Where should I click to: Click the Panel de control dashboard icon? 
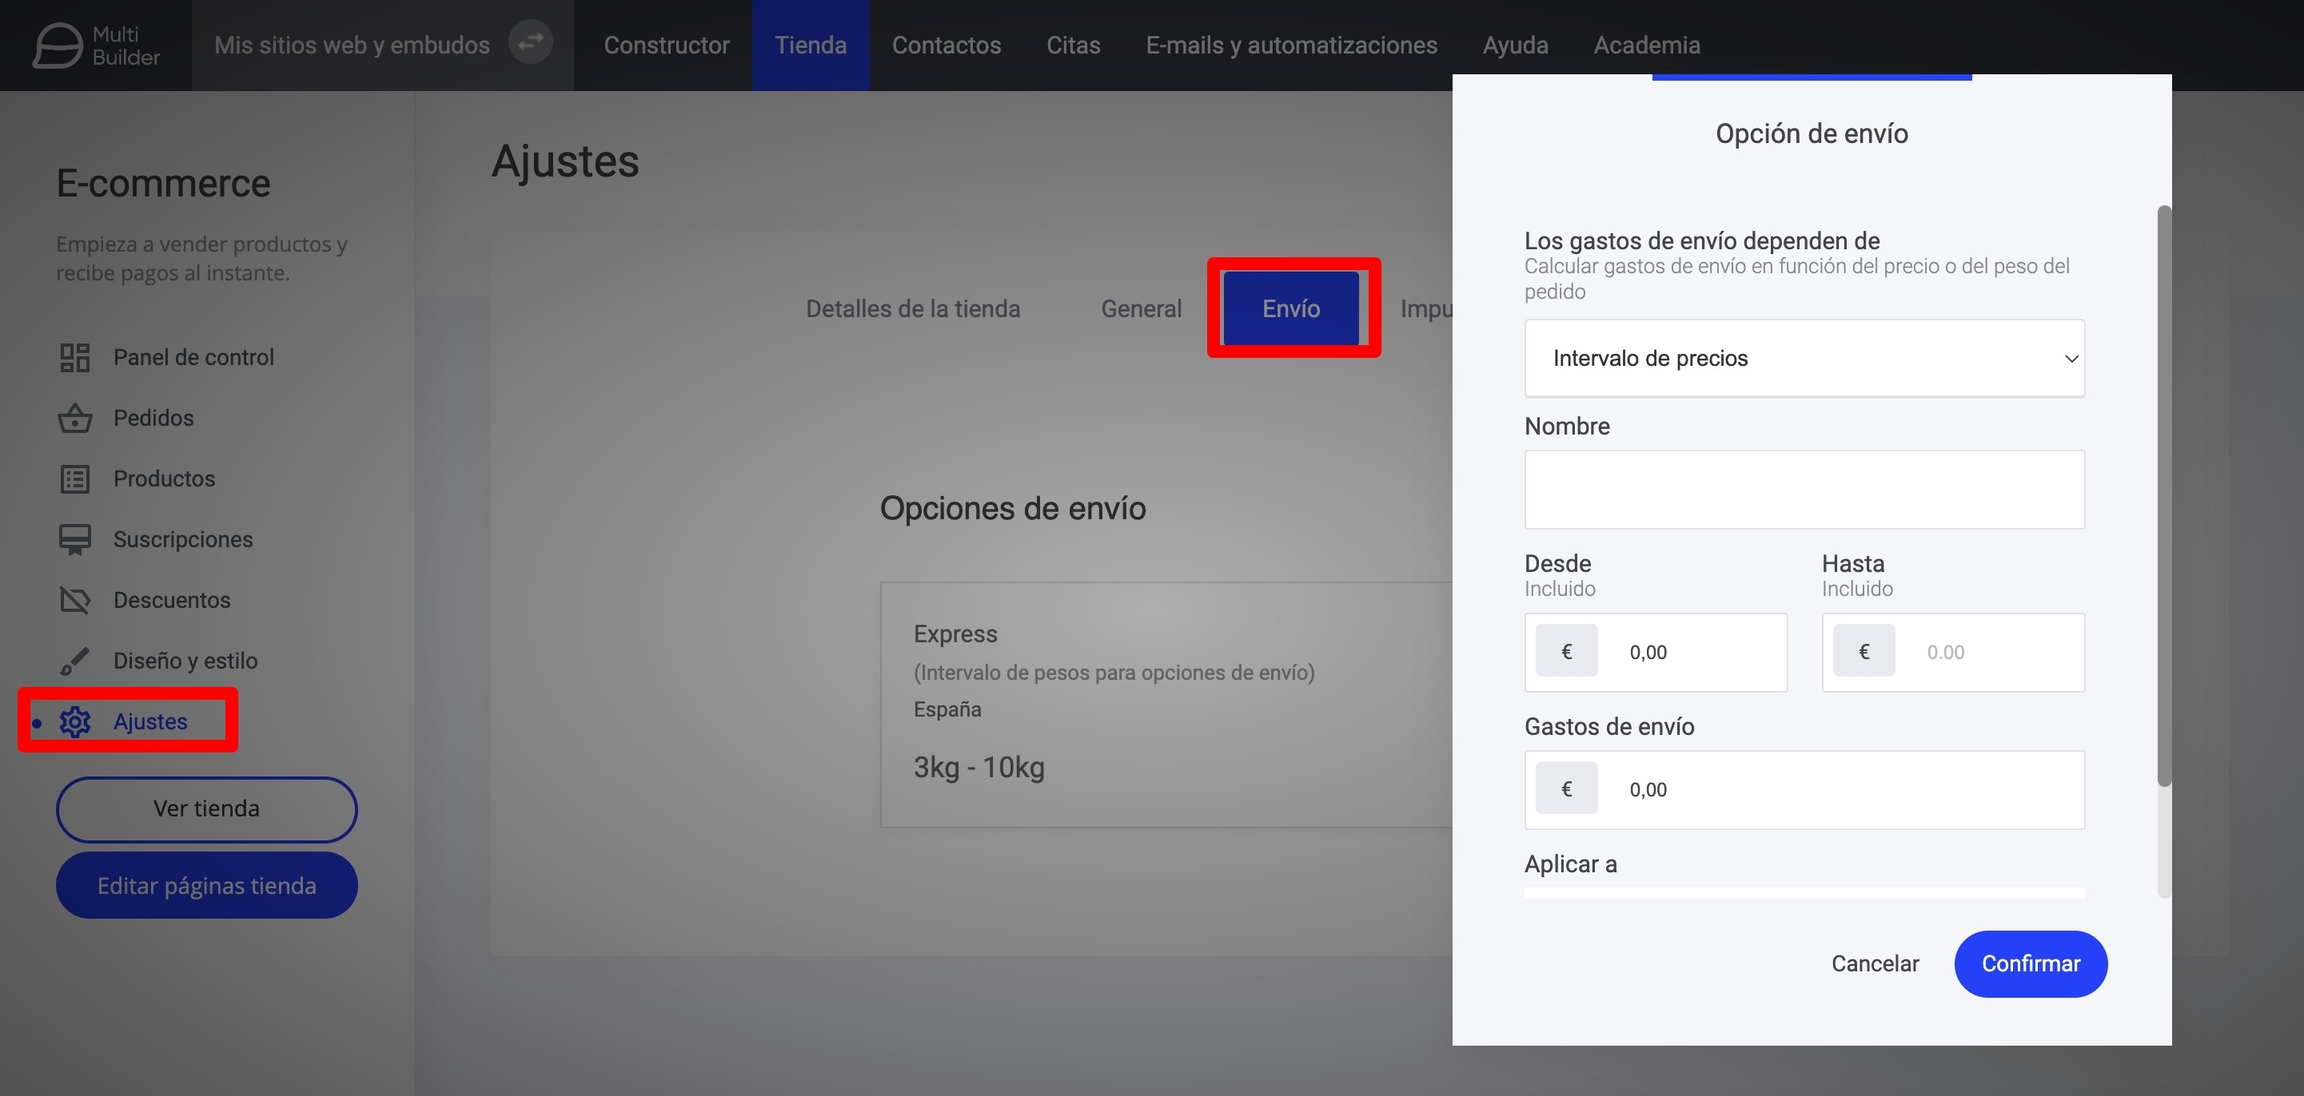coord(75,357)
